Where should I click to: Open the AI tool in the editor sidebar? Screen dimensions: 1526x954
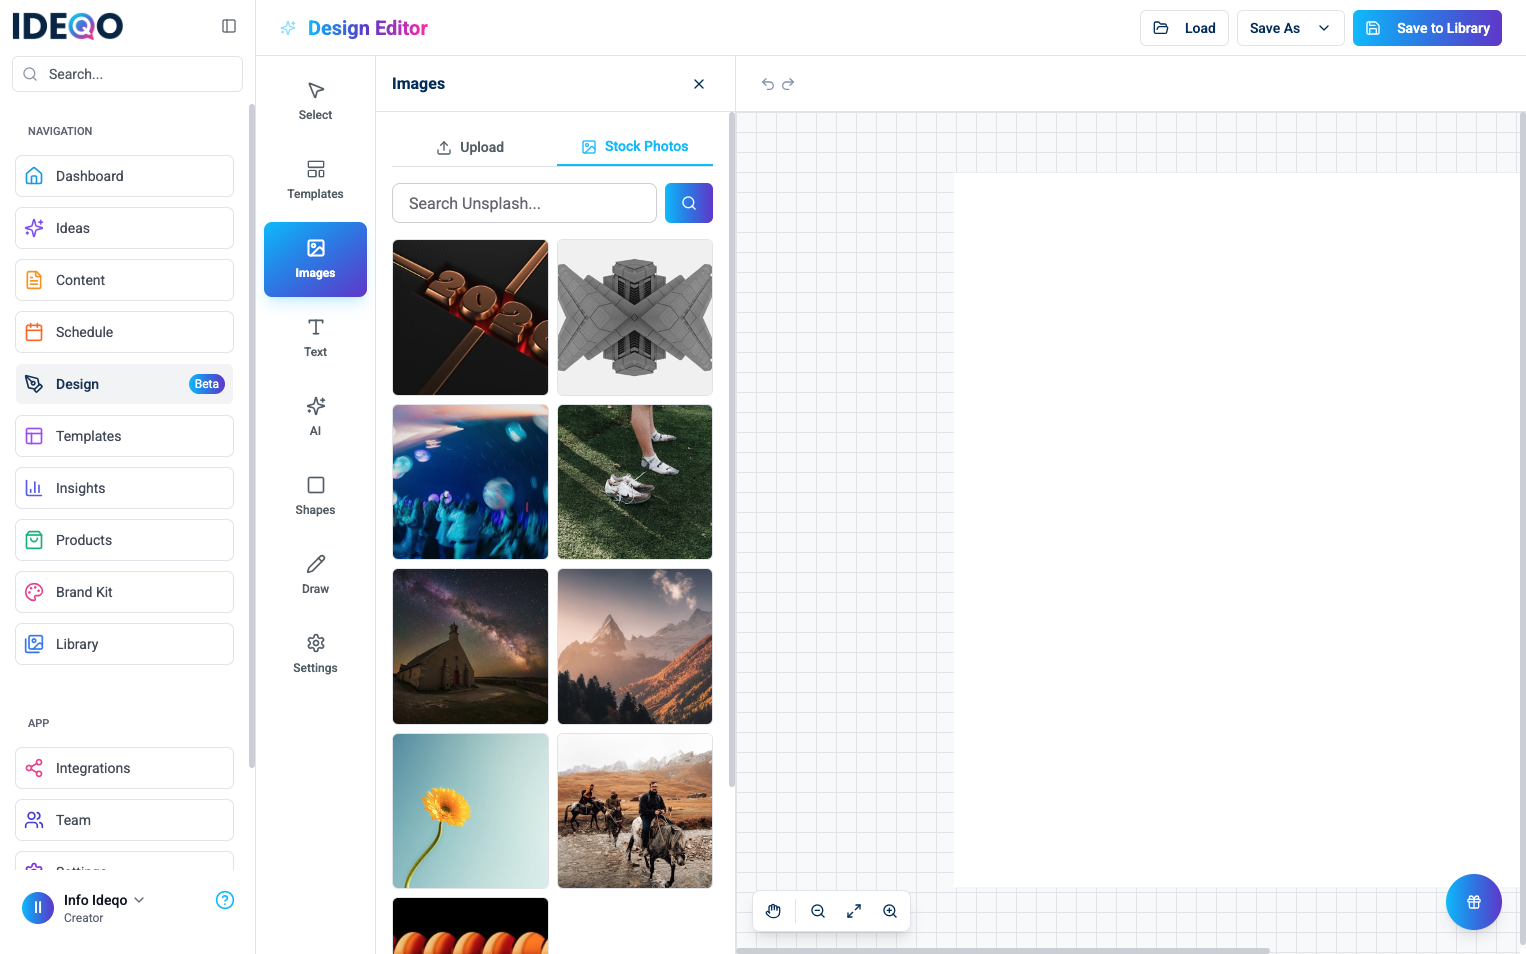point(315,415)
